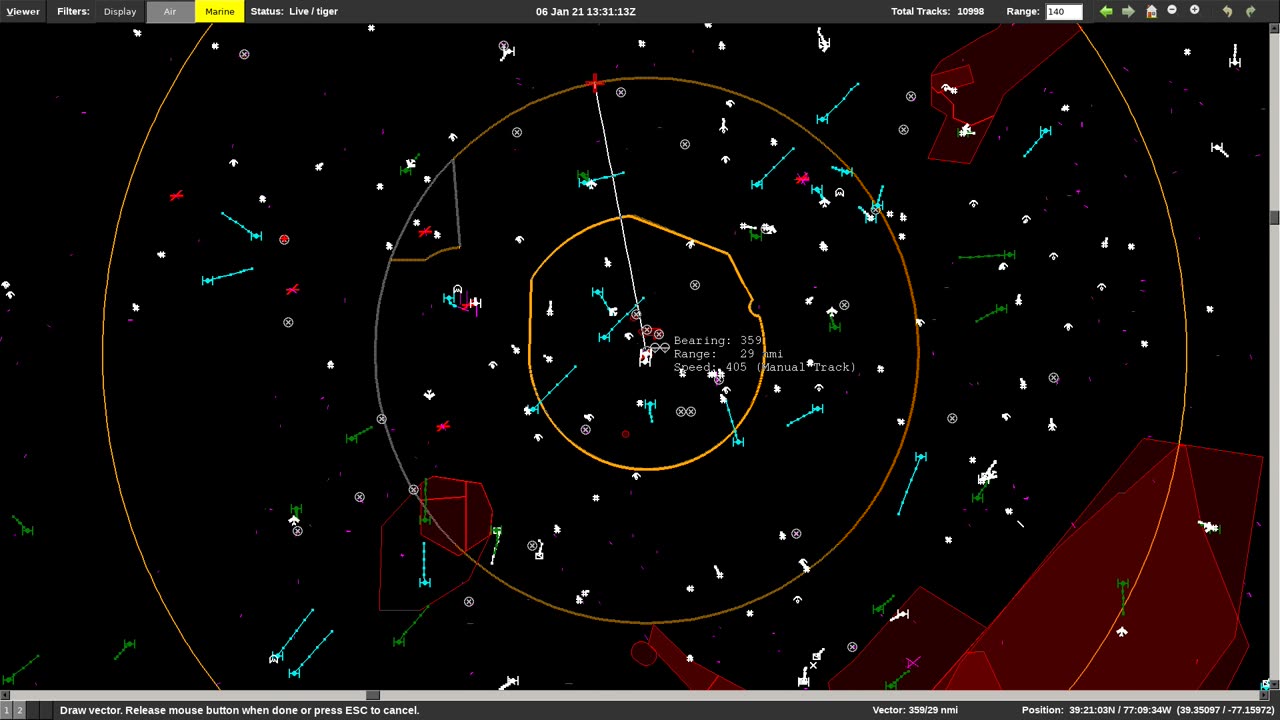Screen dimensions: 1280x720
Task: Click the 'Vector: 359/29 nmi' status readout
Action: [915, 710]
